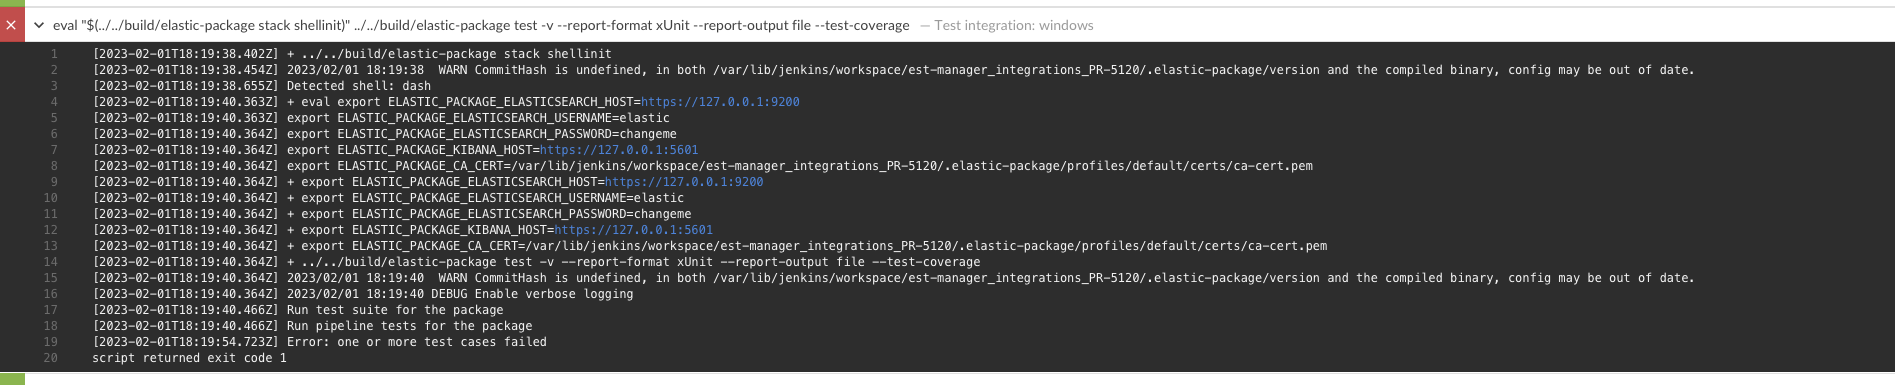Click '+ export' password text on line 11
1895x385 pixels.
[489, 214]
